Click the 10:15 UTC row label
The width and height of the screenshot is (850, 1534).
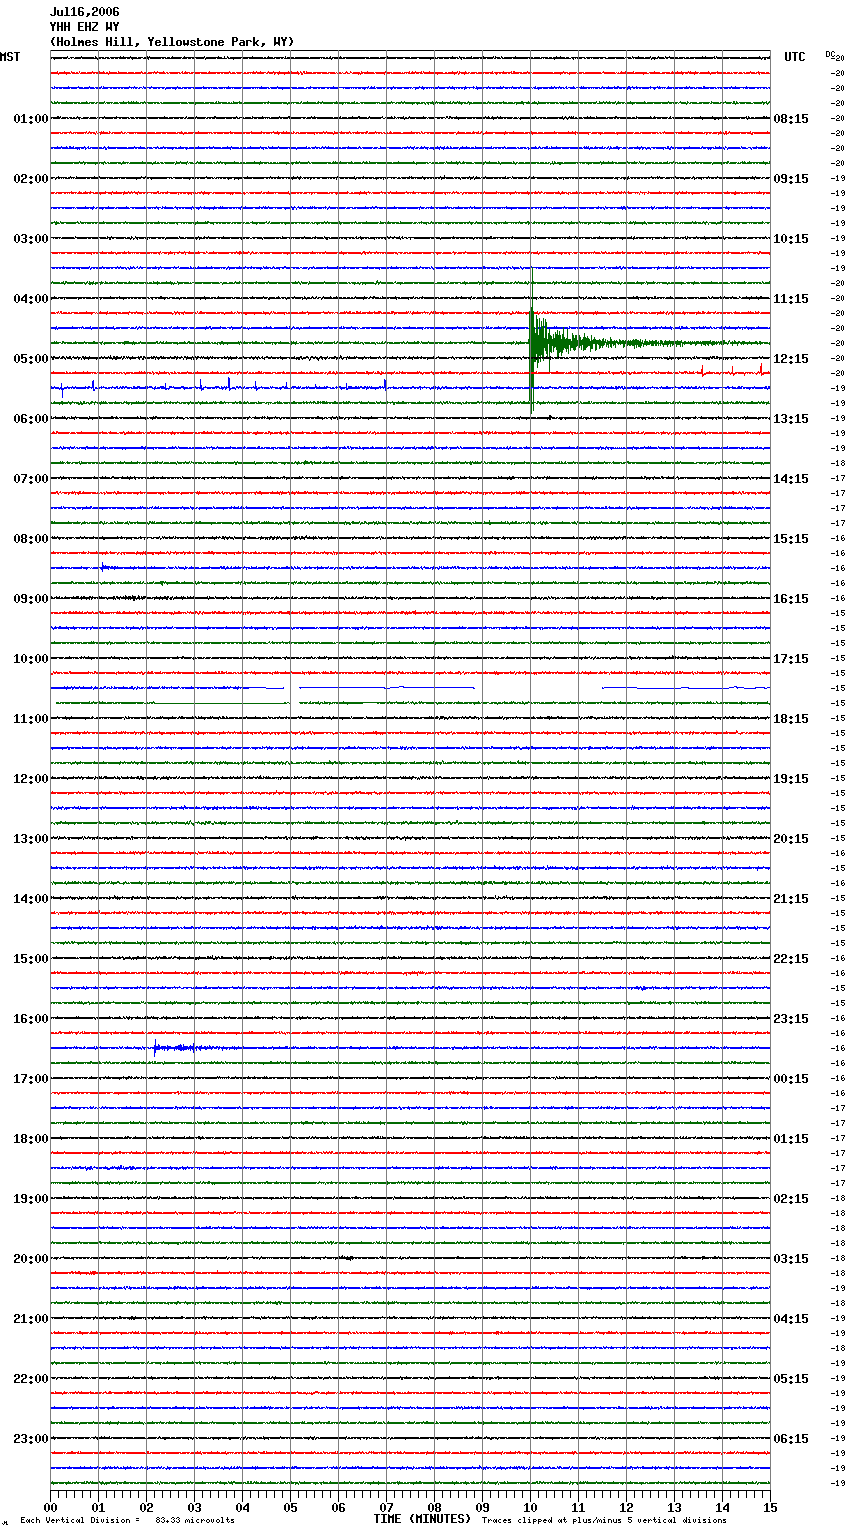[791, 239]
